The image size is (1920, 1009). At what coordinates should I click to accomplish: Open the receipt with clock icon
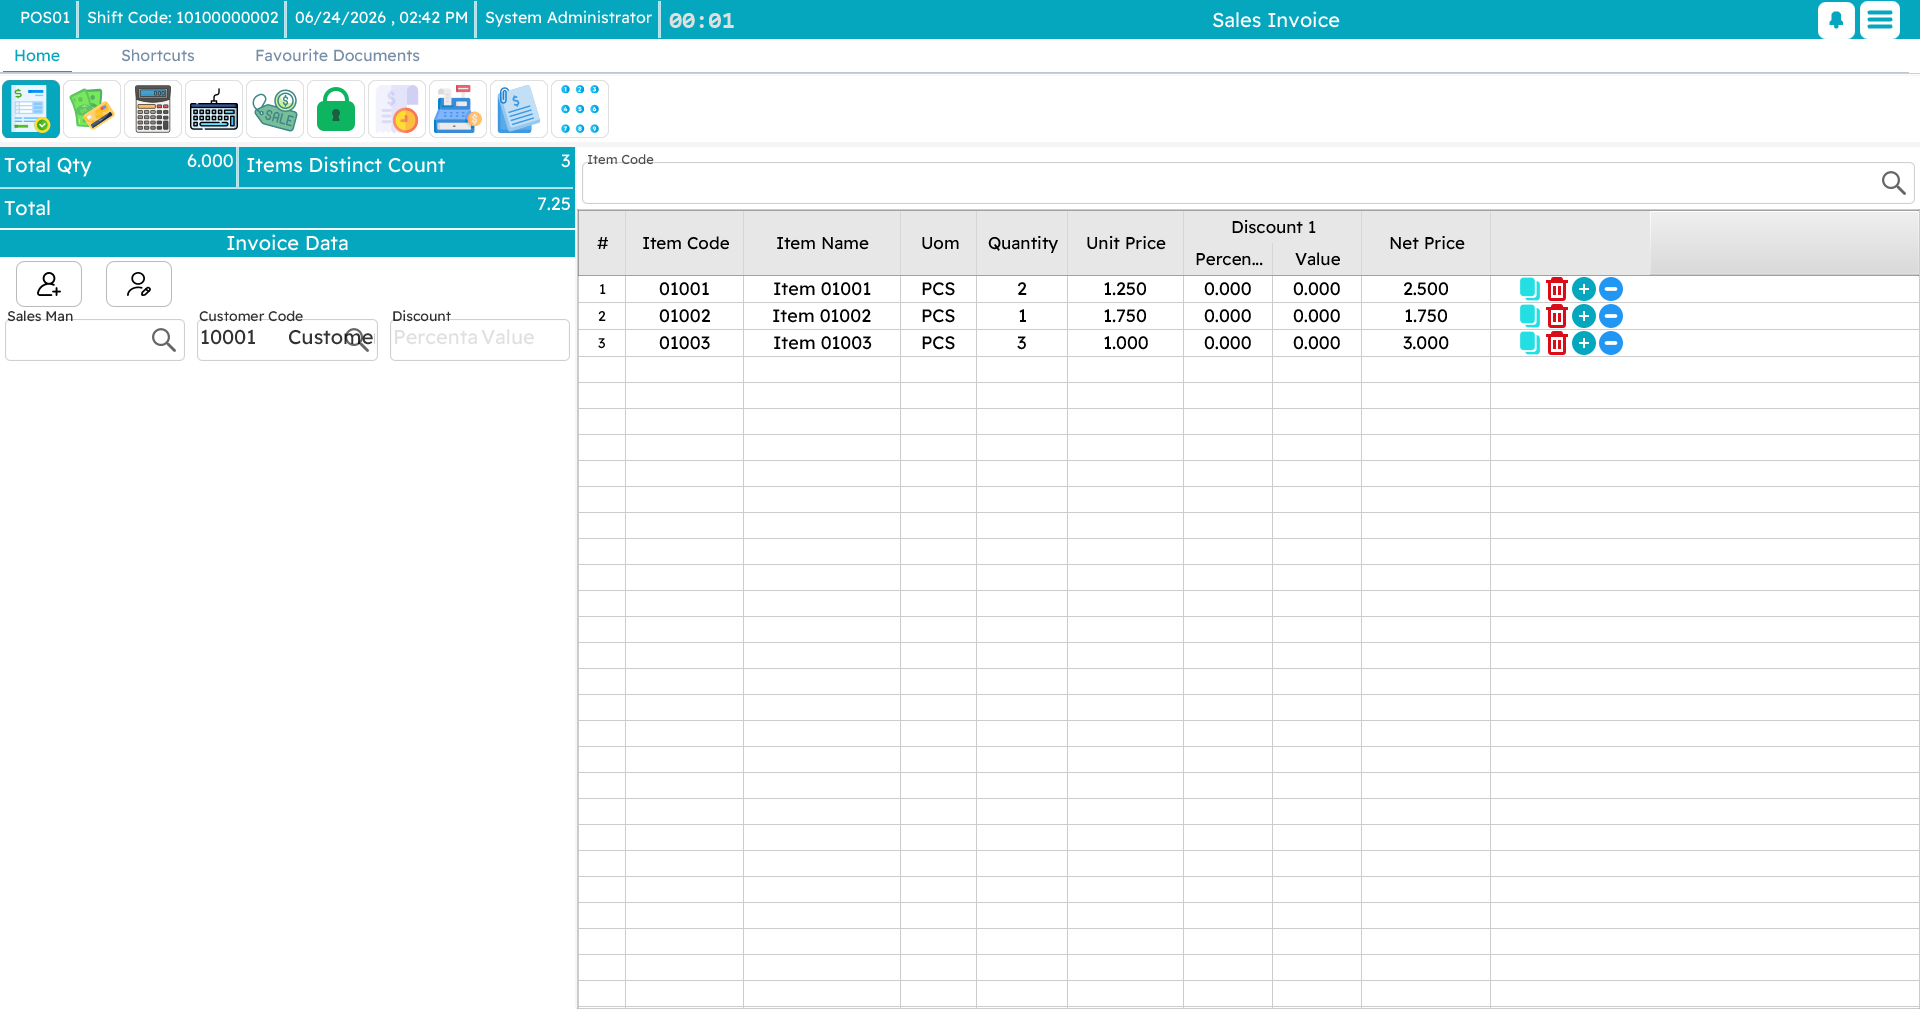(397, 109)
